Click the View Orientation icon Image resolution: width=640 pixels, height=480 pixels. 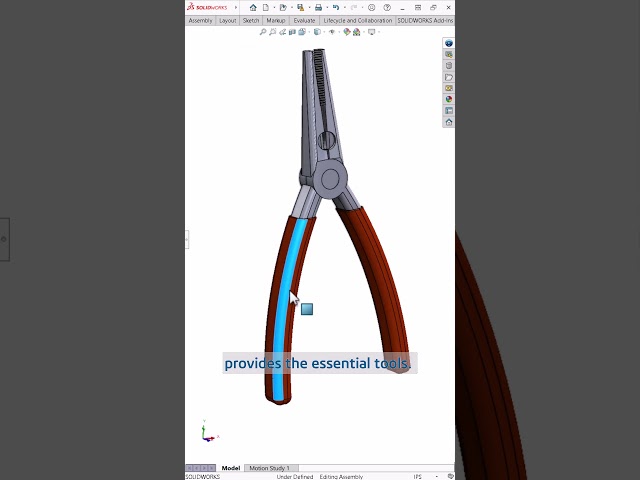(x=302, y=32)
